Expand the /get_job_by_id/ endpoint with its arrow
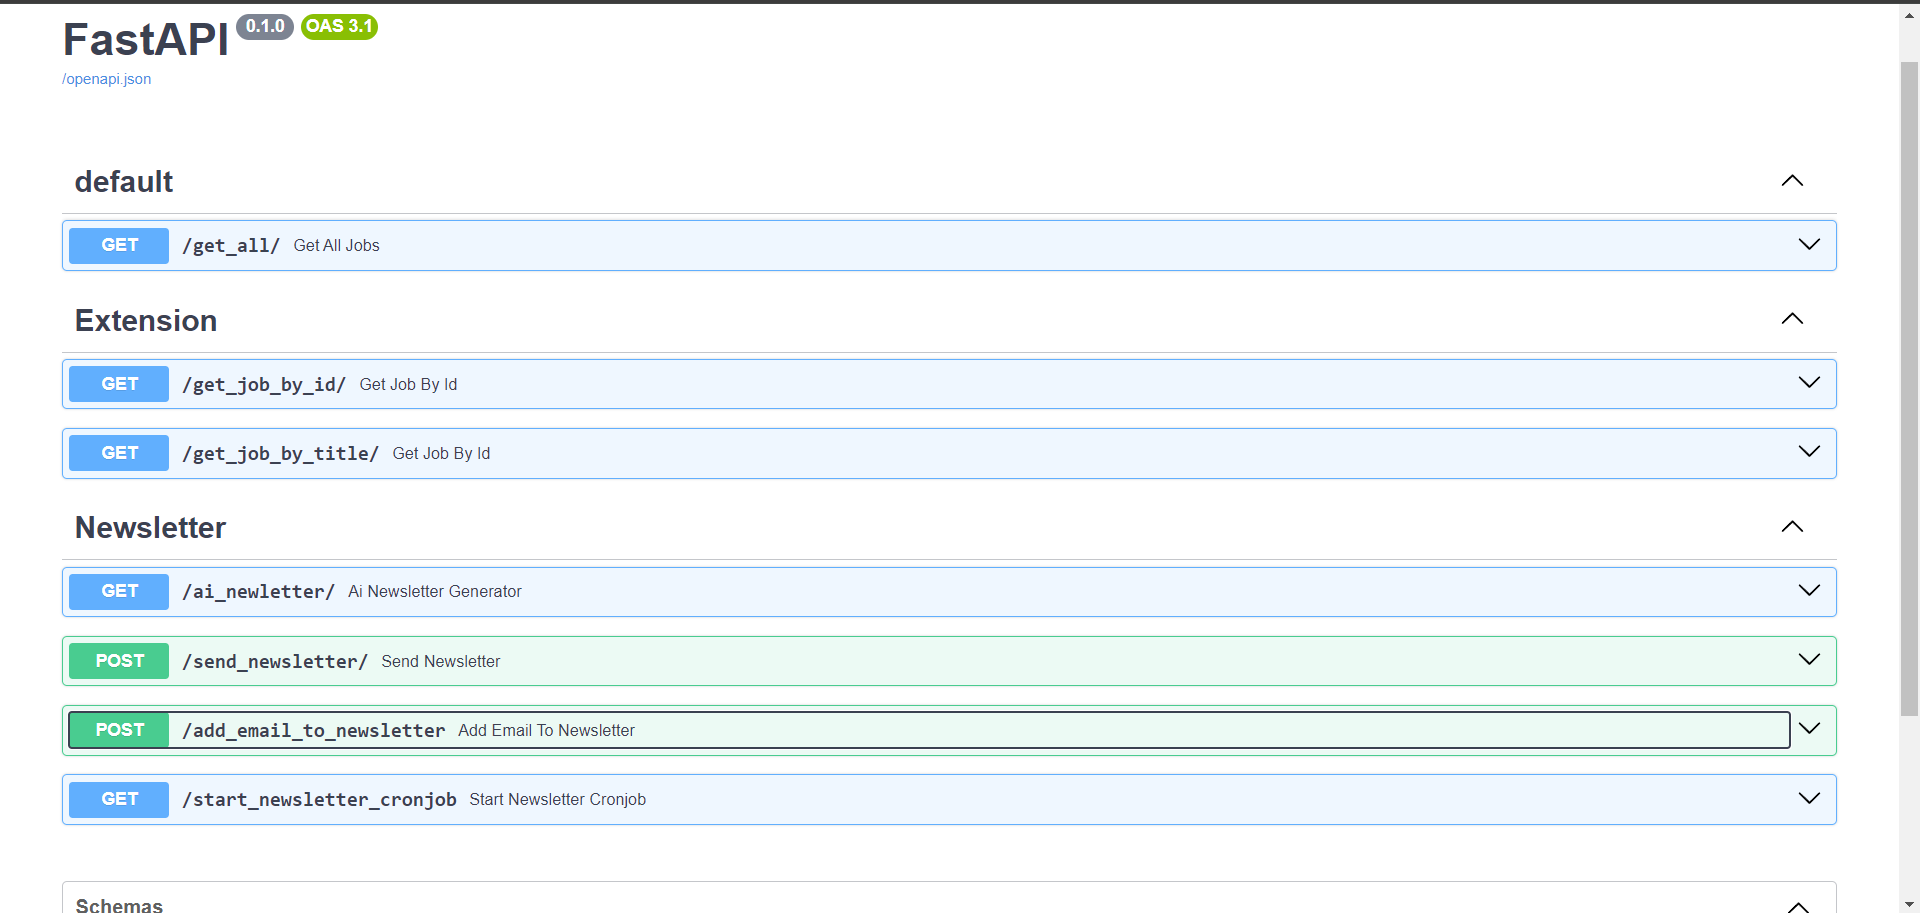This screenshot has height=913, width=1920. [x=1809, y=383]
